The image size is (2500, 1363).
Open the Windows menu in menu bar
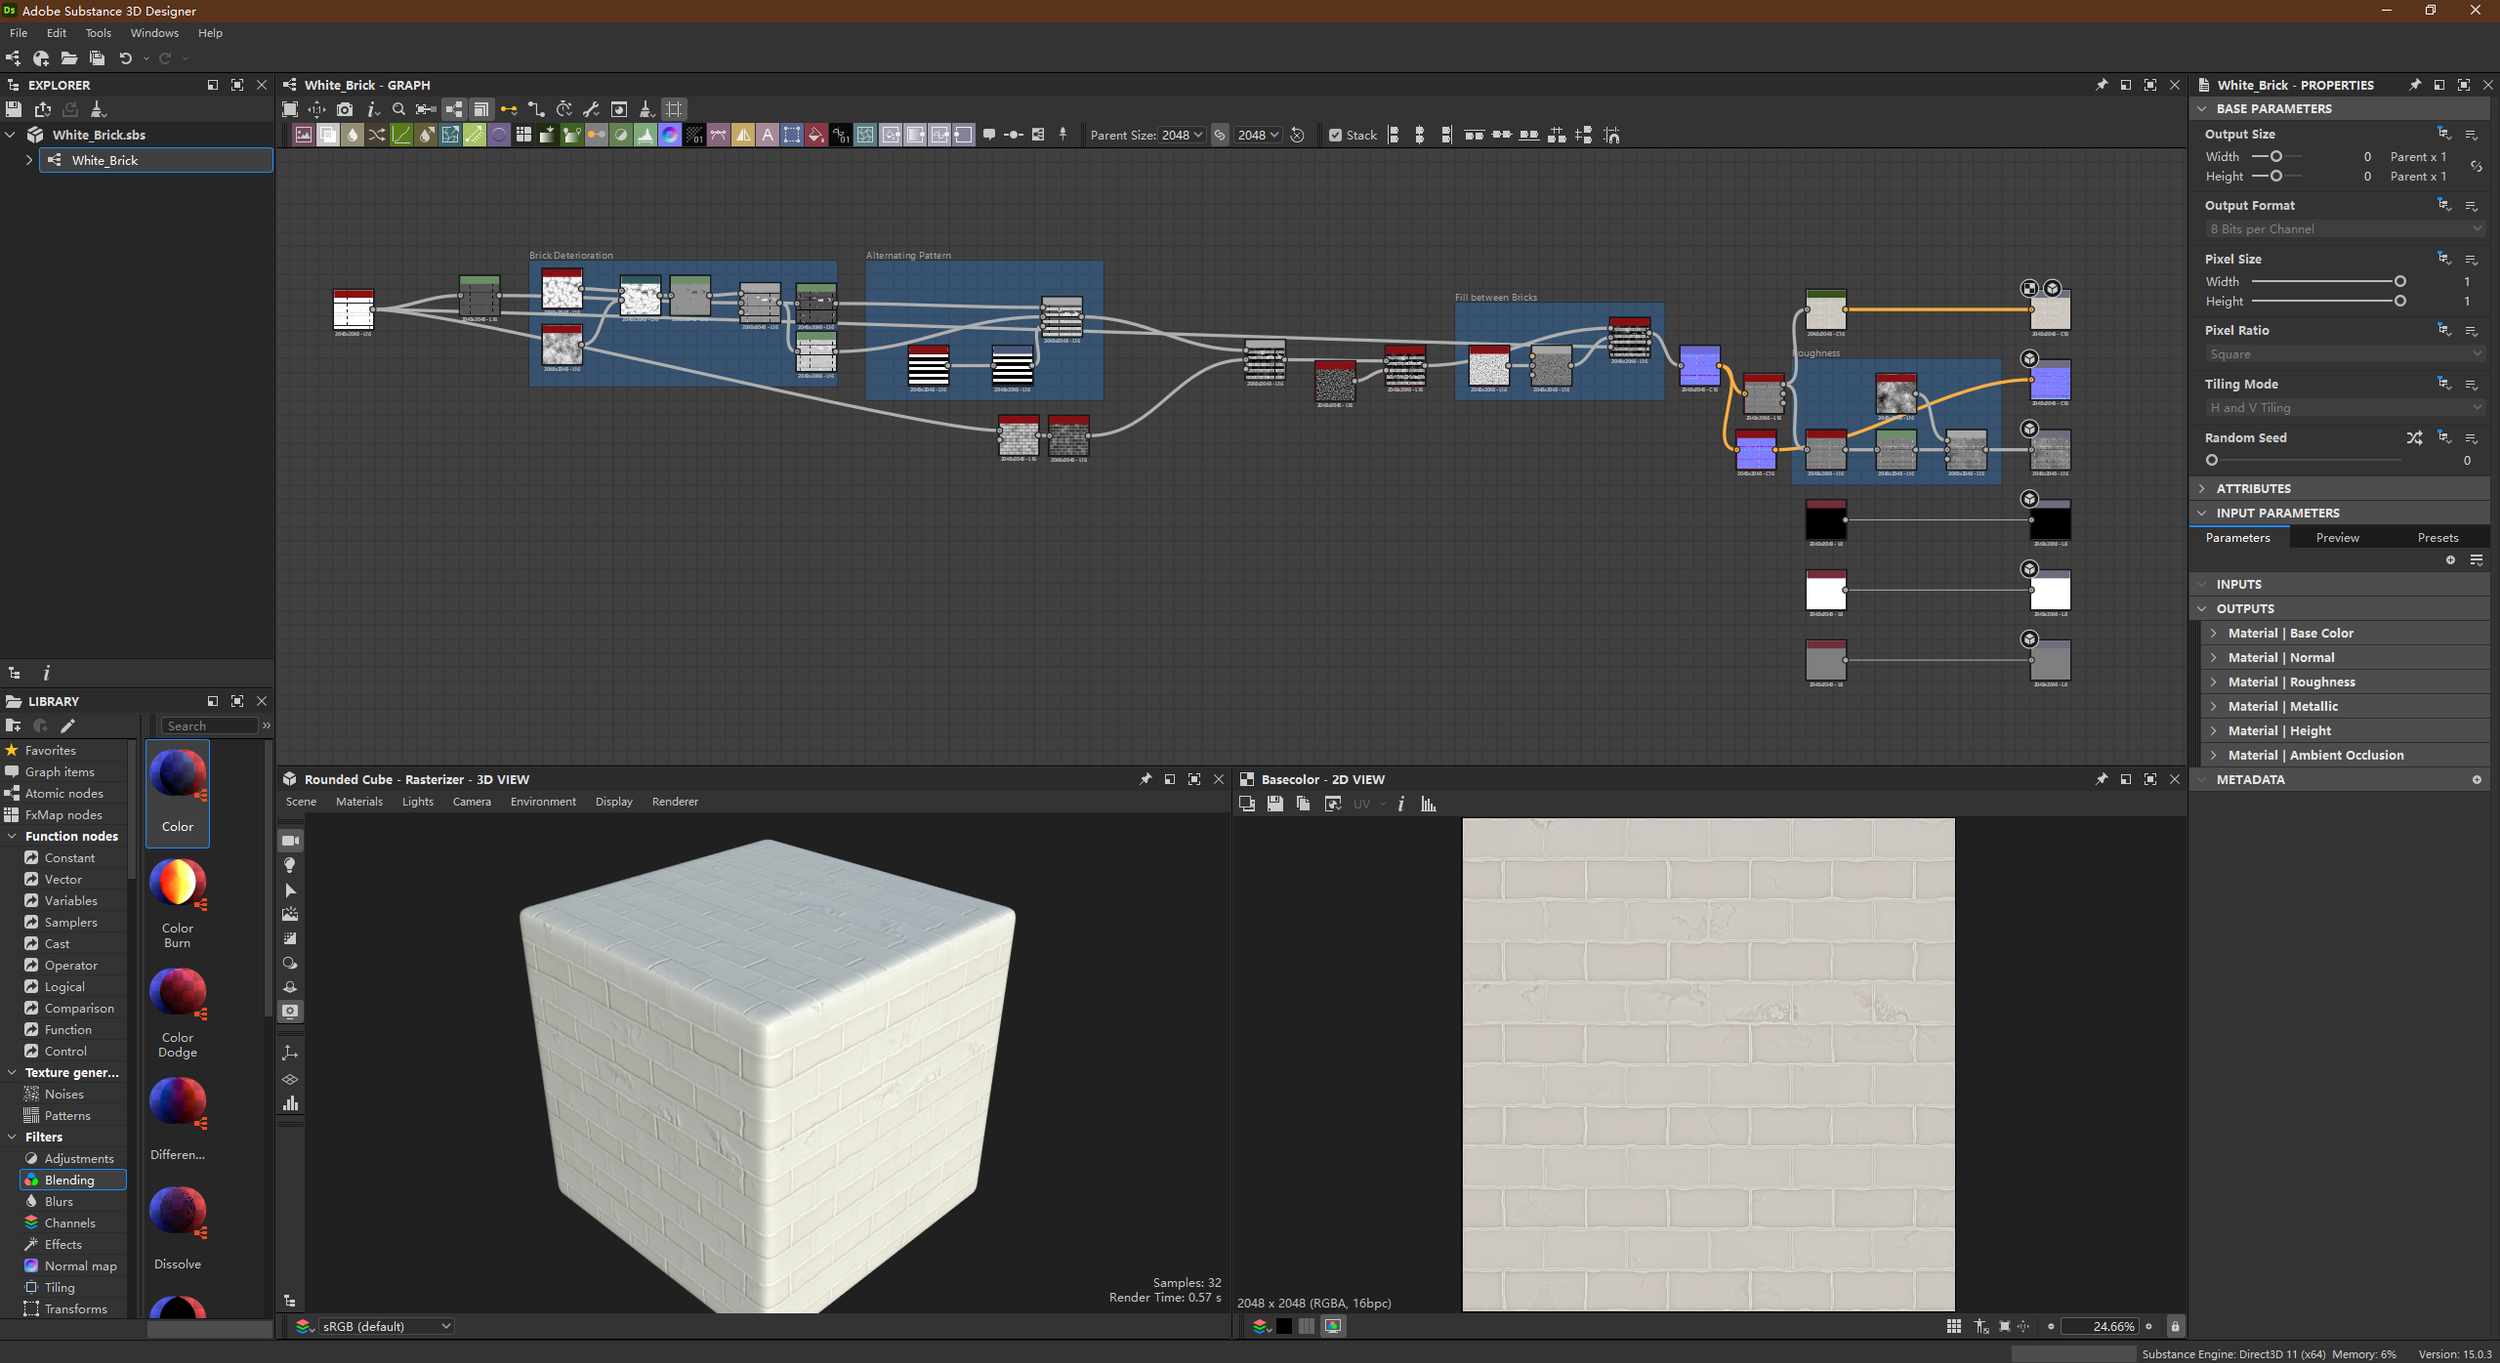(x=154, y=33)
